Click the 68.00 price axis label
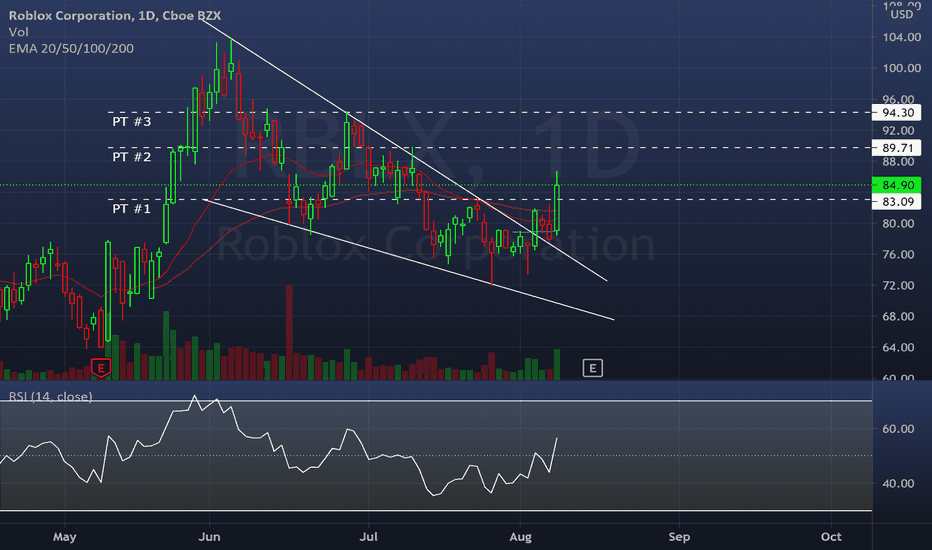The image size is (932, 550). point(898,316)
